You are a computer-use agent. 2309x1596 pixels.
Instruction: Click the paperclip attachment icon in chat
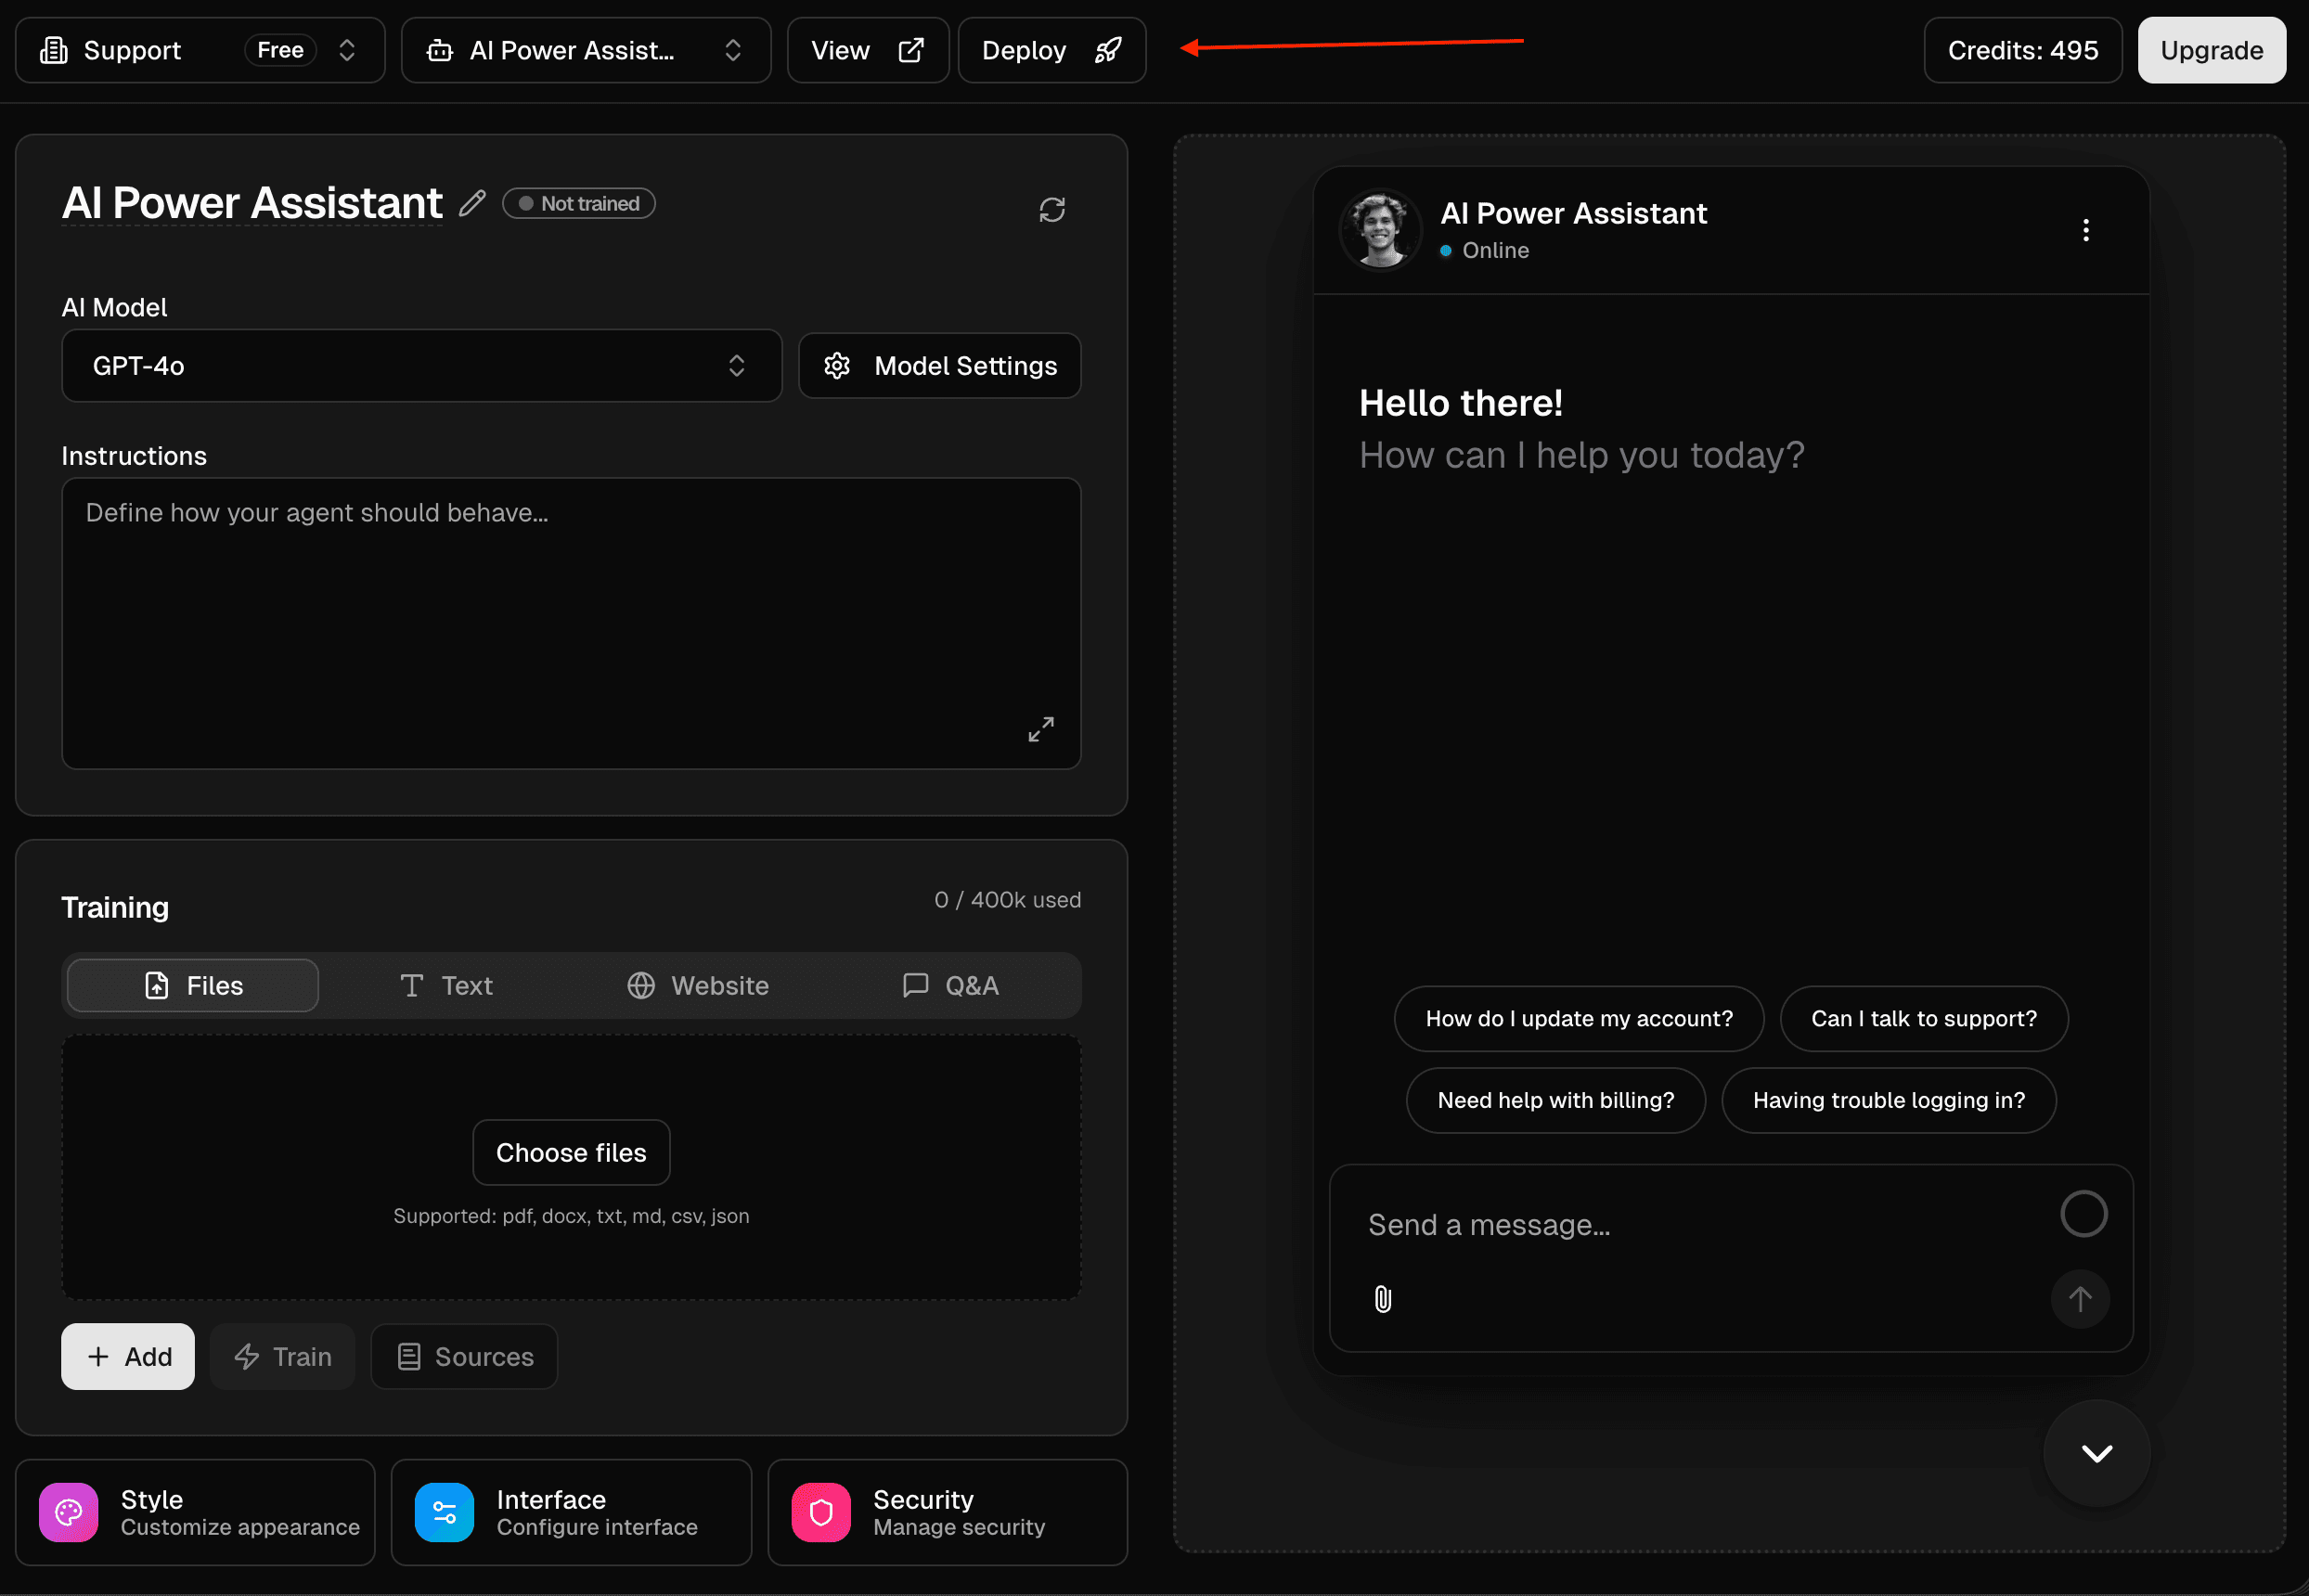tap(1382, 1299)
